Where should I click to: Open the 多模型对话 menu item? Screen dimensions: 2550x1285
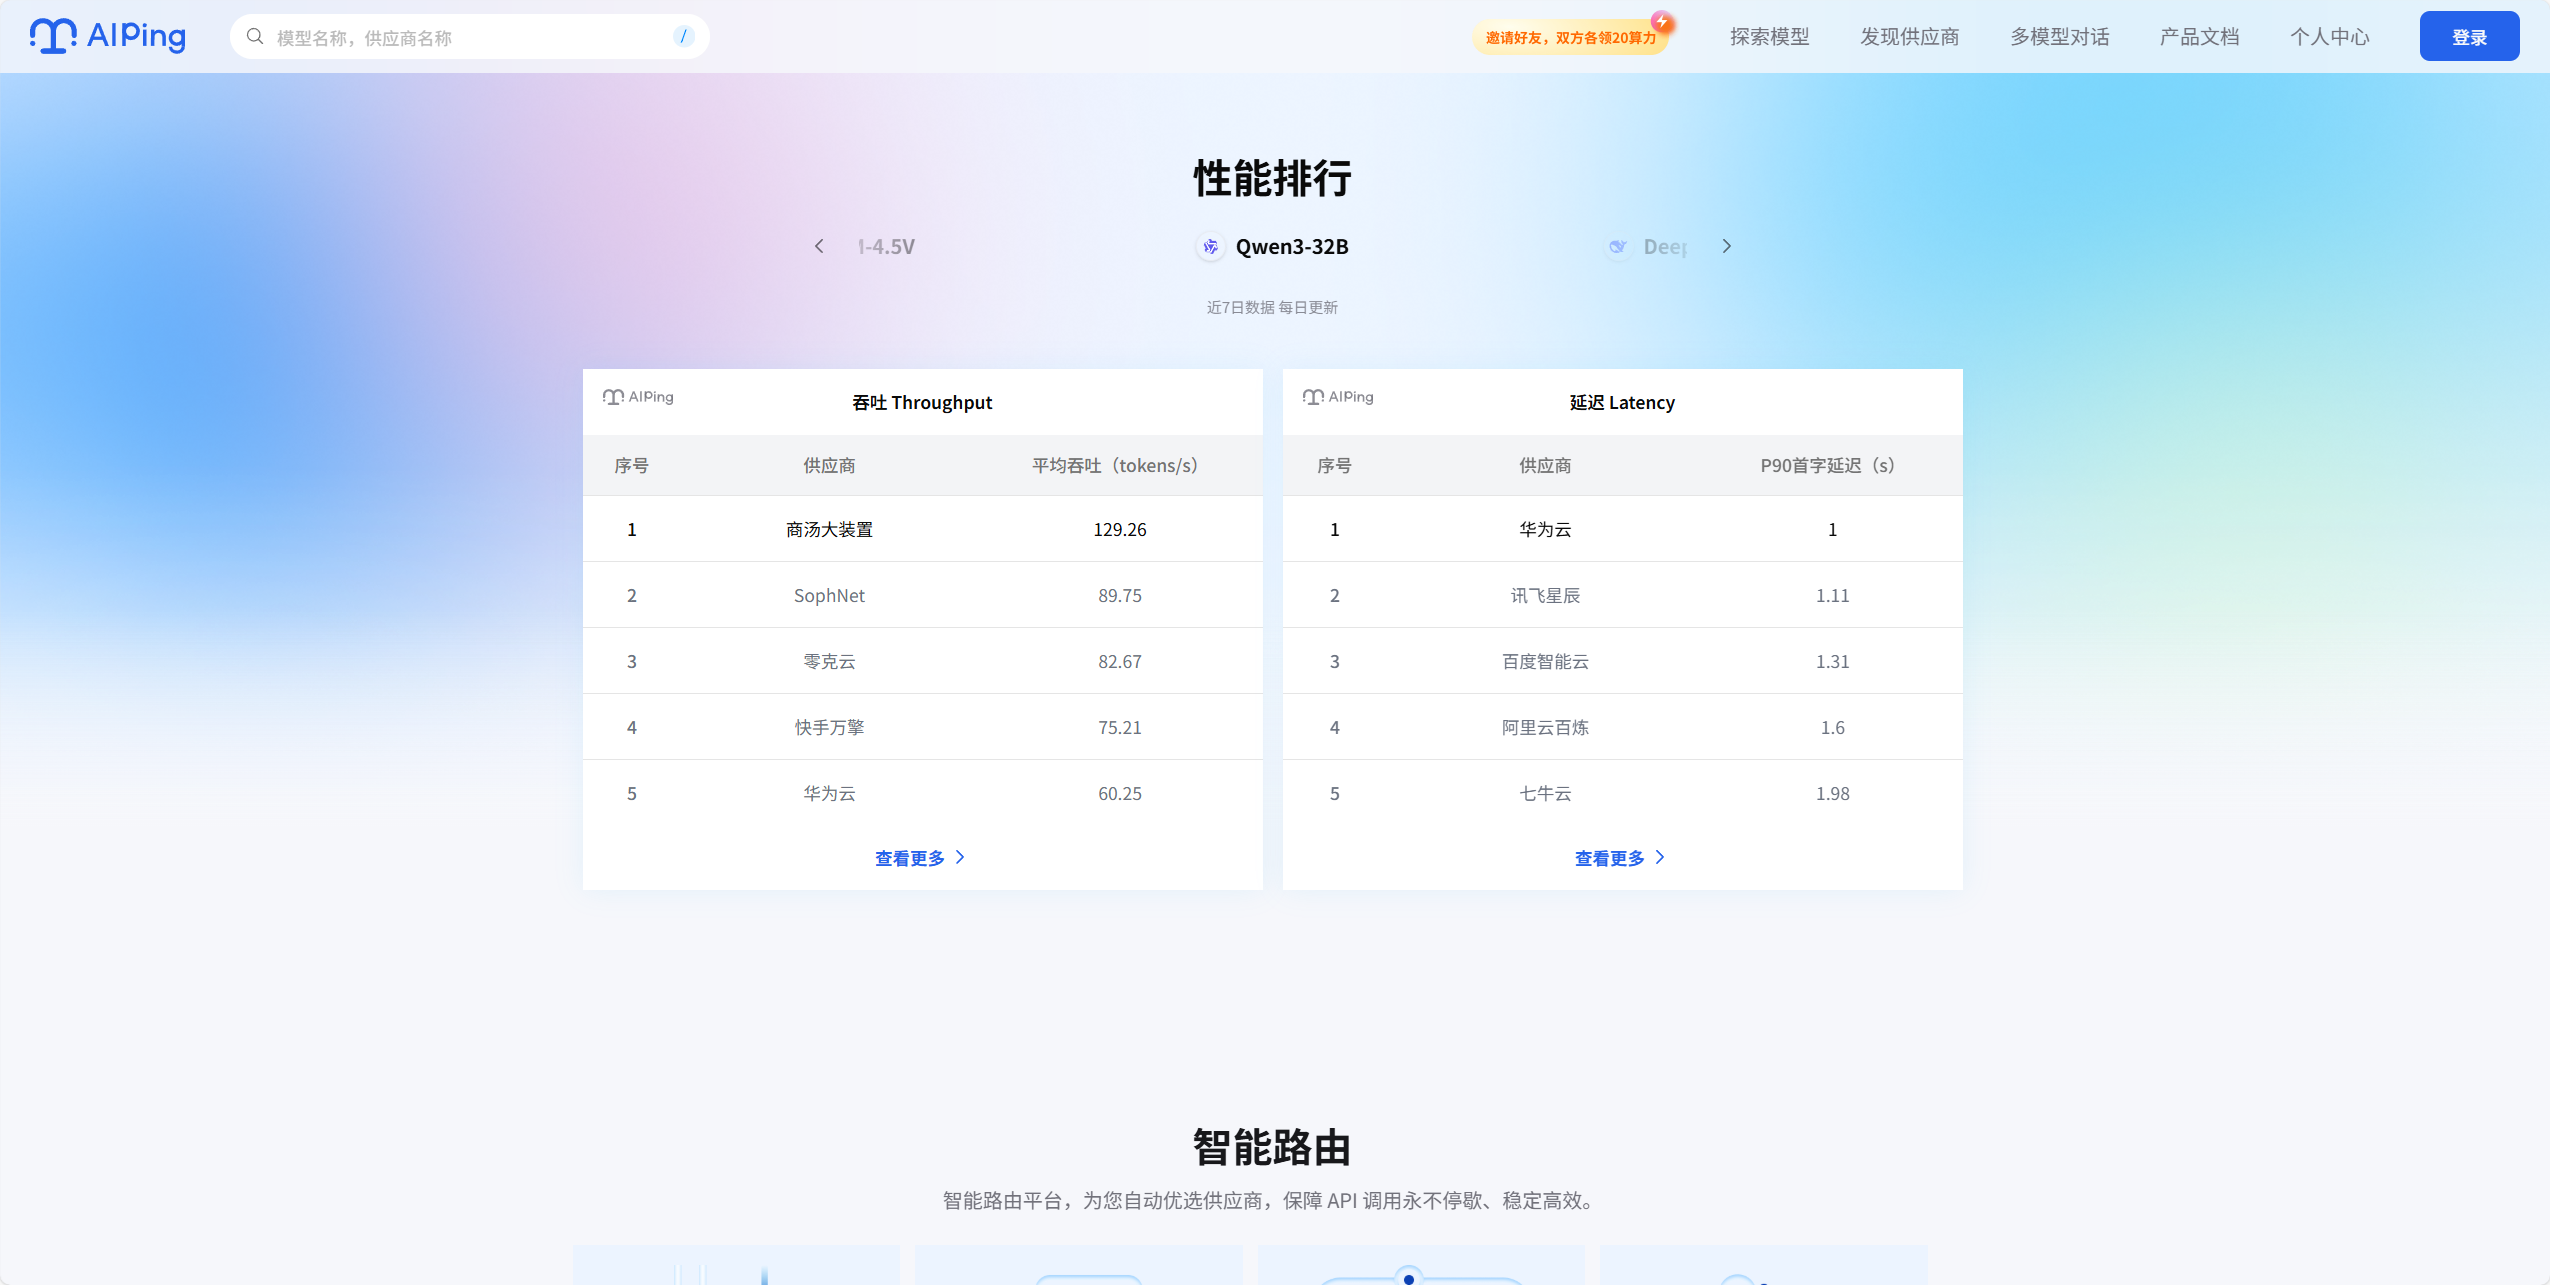(2060, 37)
